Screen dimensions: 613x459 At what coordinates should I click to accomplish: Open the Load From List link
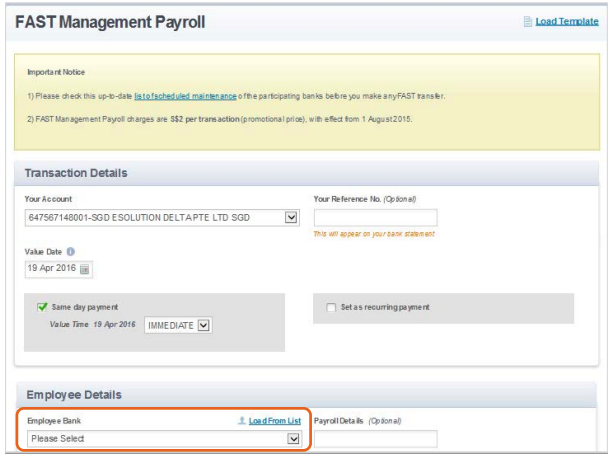tap(275, 421)
